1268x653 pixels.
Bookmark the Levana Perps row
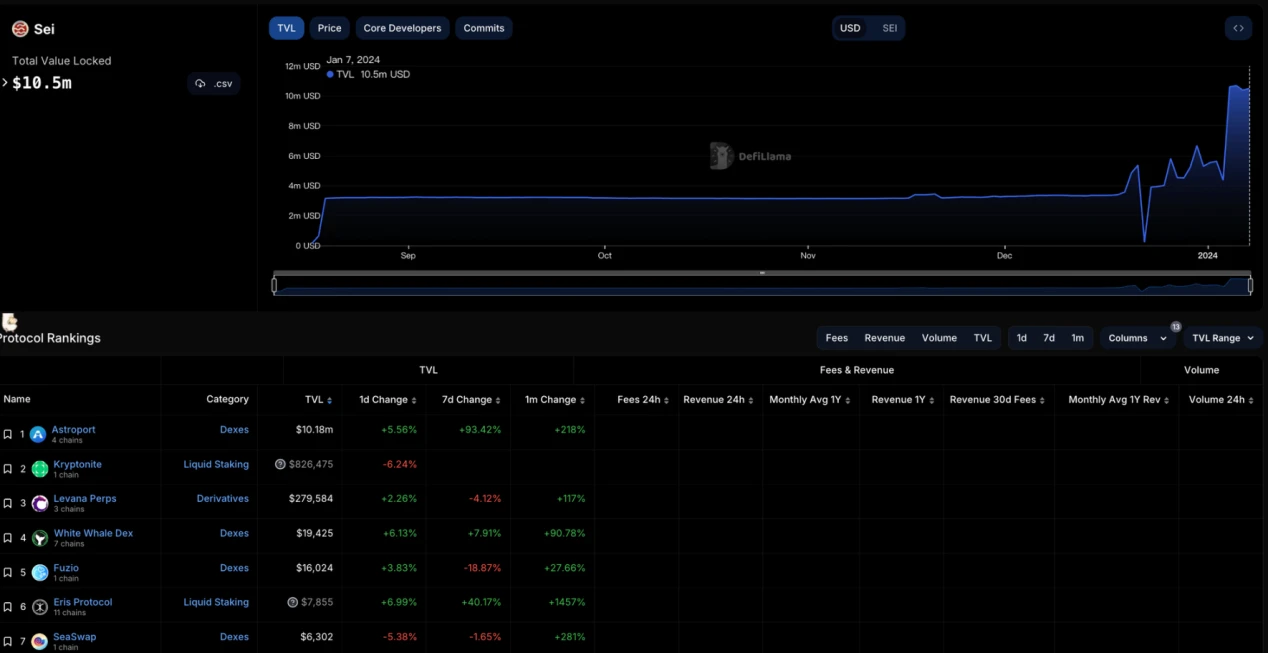coord(8,503)
